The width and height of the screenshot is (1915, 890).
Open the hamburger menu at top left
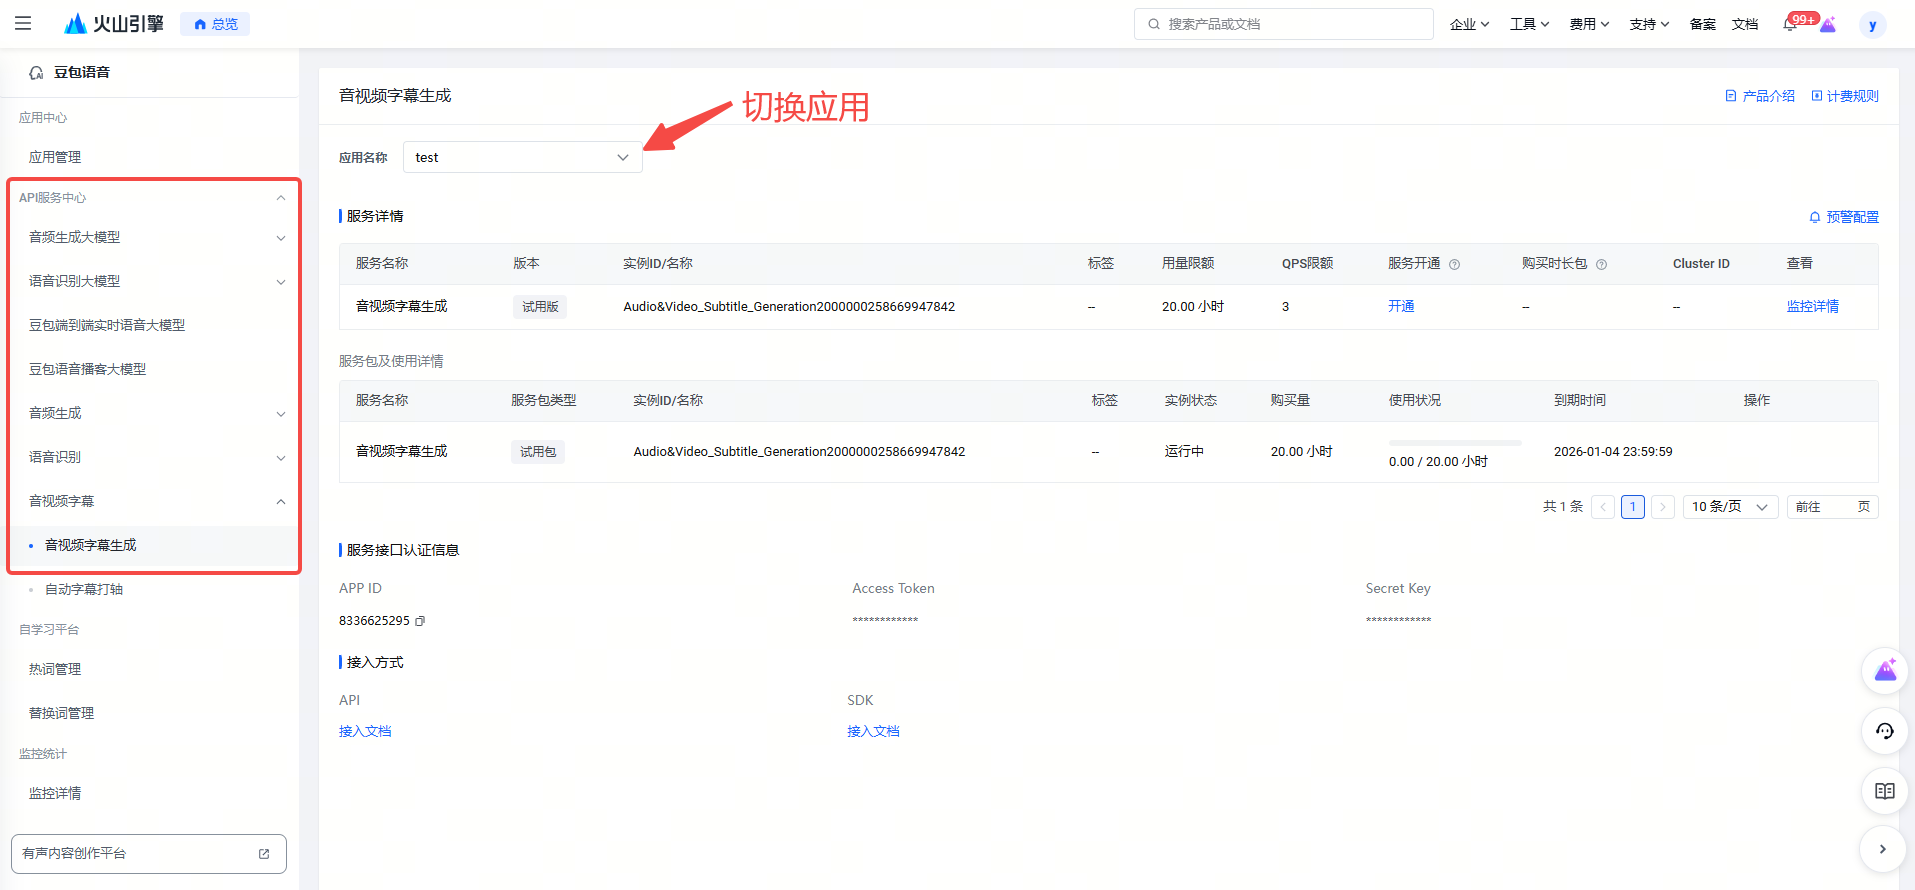coord(23,23)
